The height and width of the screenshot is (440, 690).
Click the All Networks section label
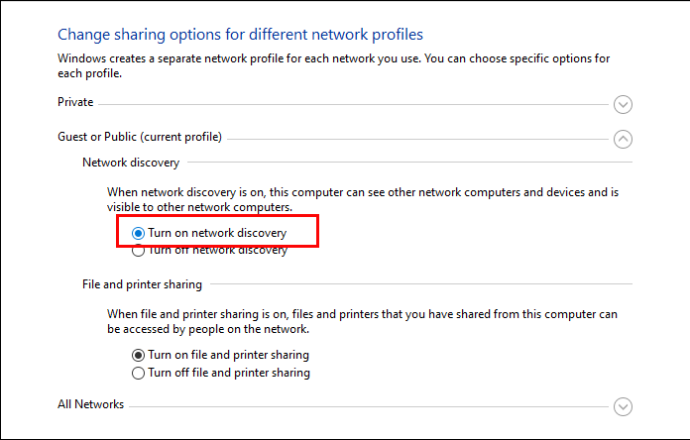click(91, 404)
